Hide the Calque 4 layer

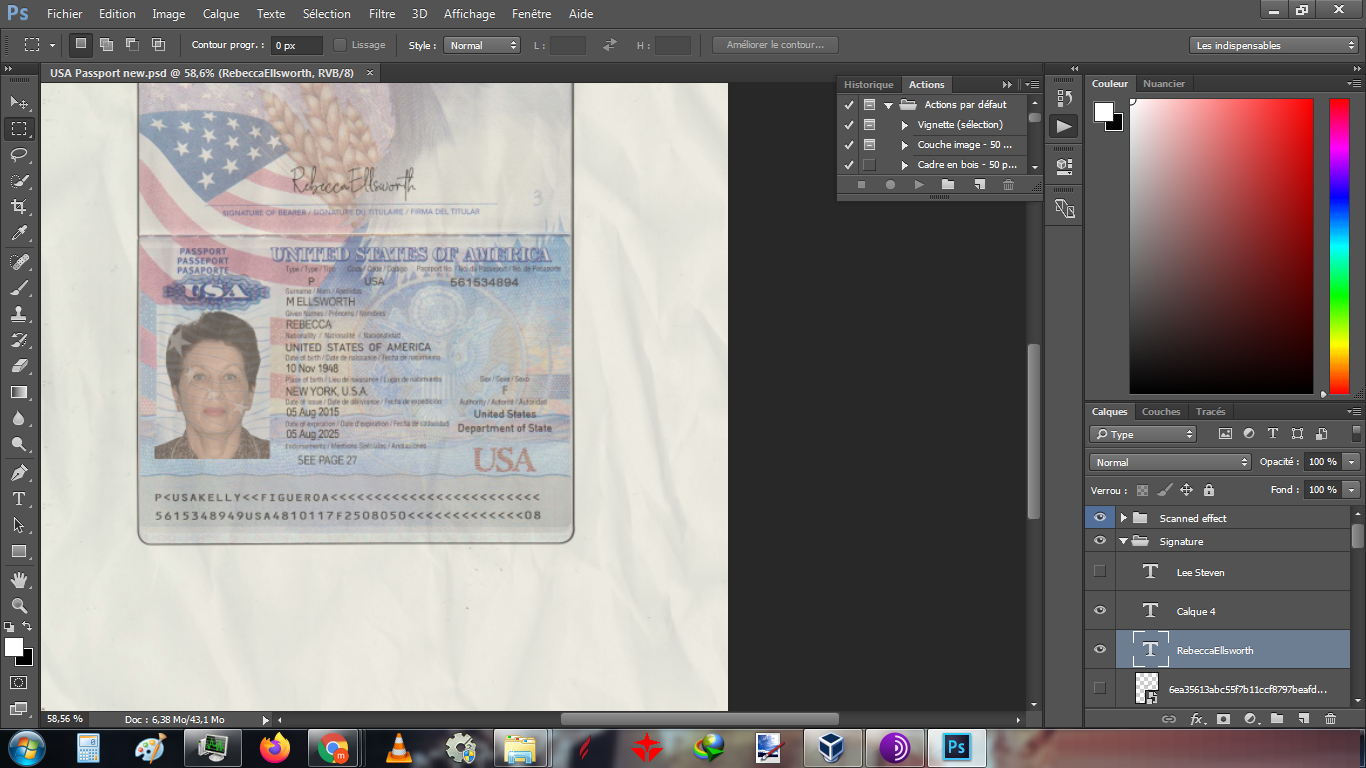pyautogui.click(x=1100, y=611)
